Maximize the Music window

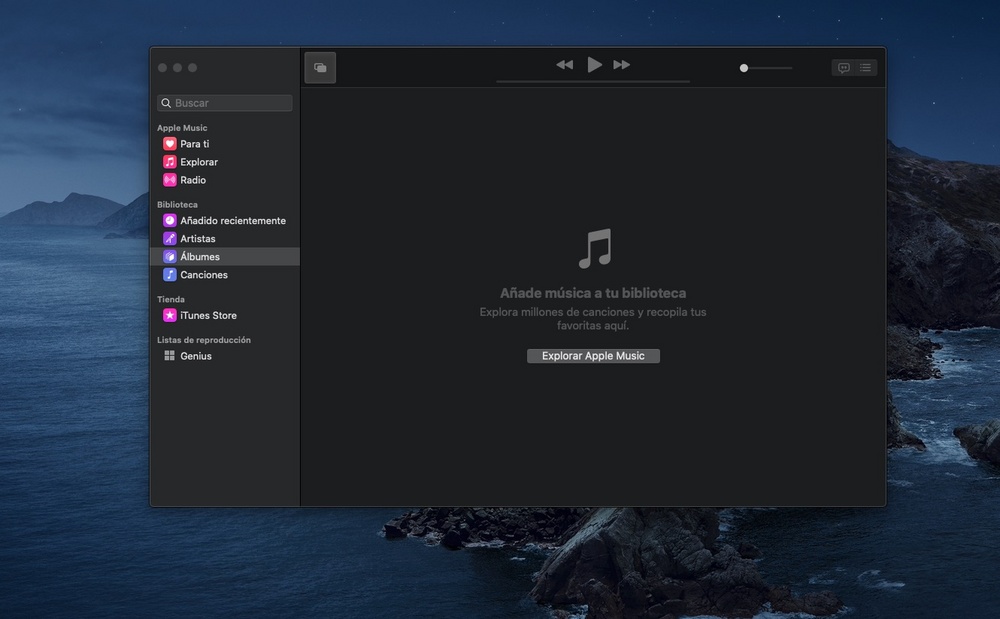coord(193,68)
